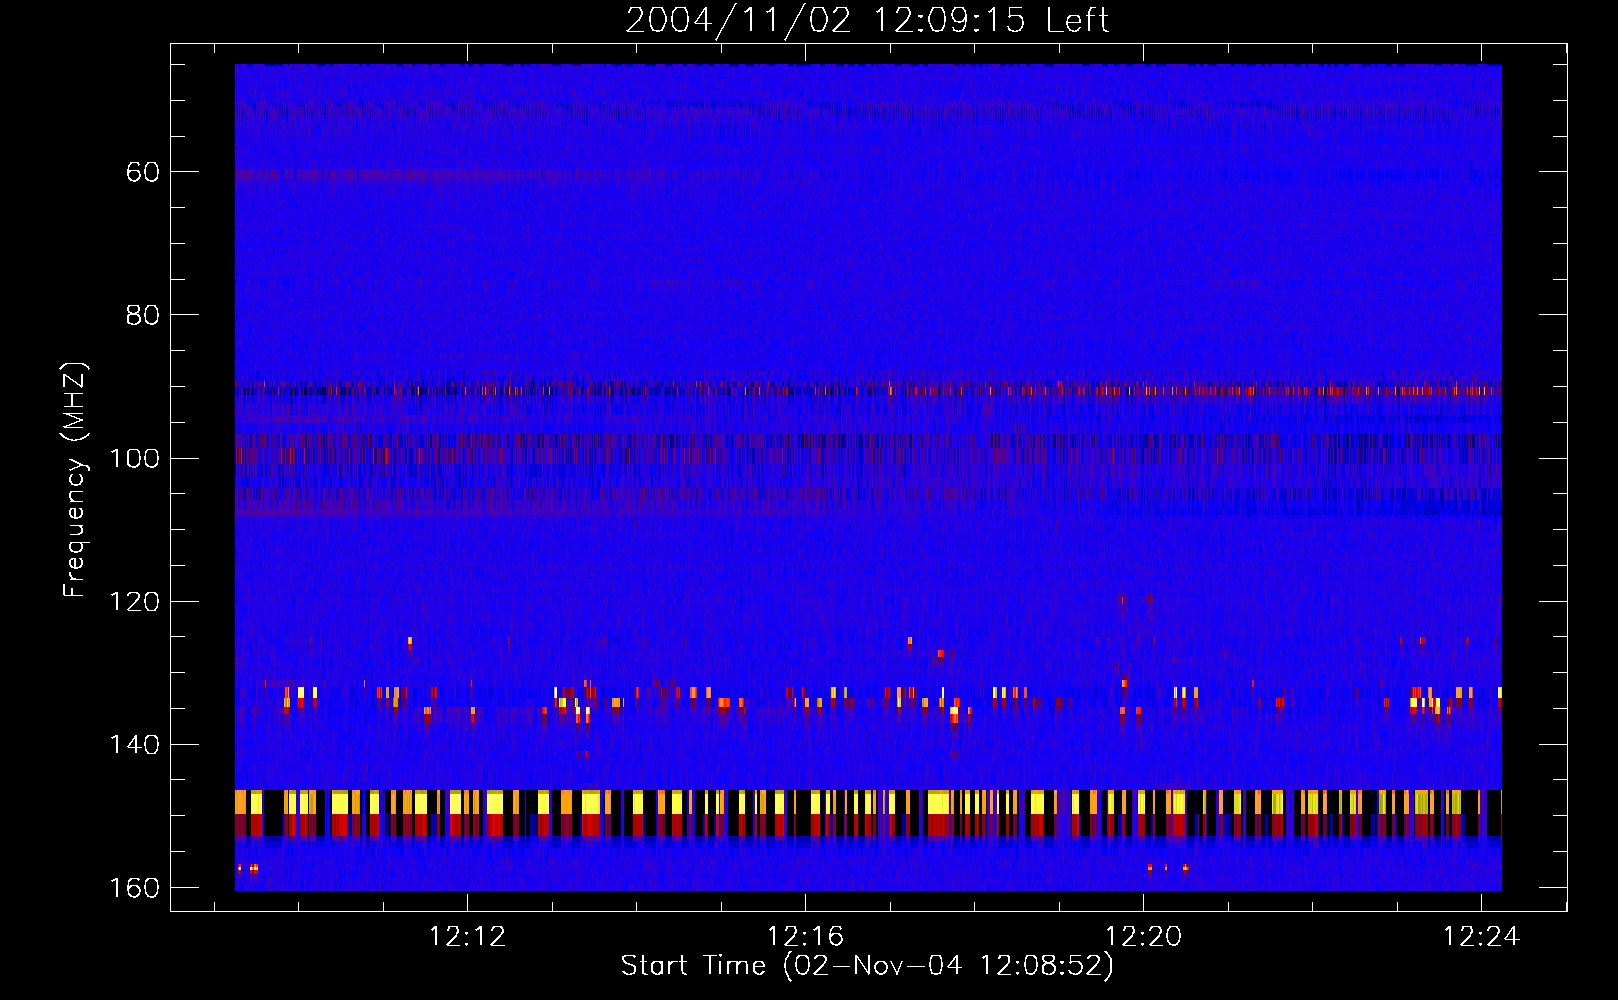
Task: Click the 12:16 time tick label
Action: [805, 937]
